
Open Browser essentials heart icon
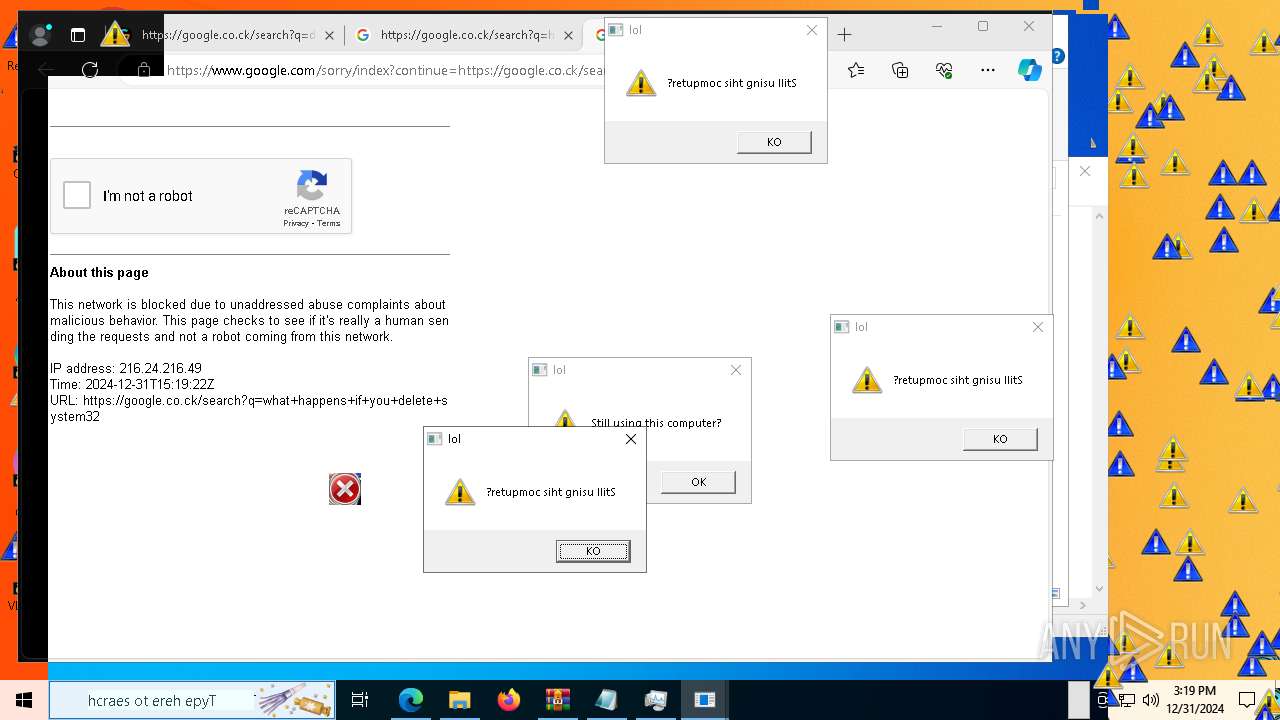point(944,70)
